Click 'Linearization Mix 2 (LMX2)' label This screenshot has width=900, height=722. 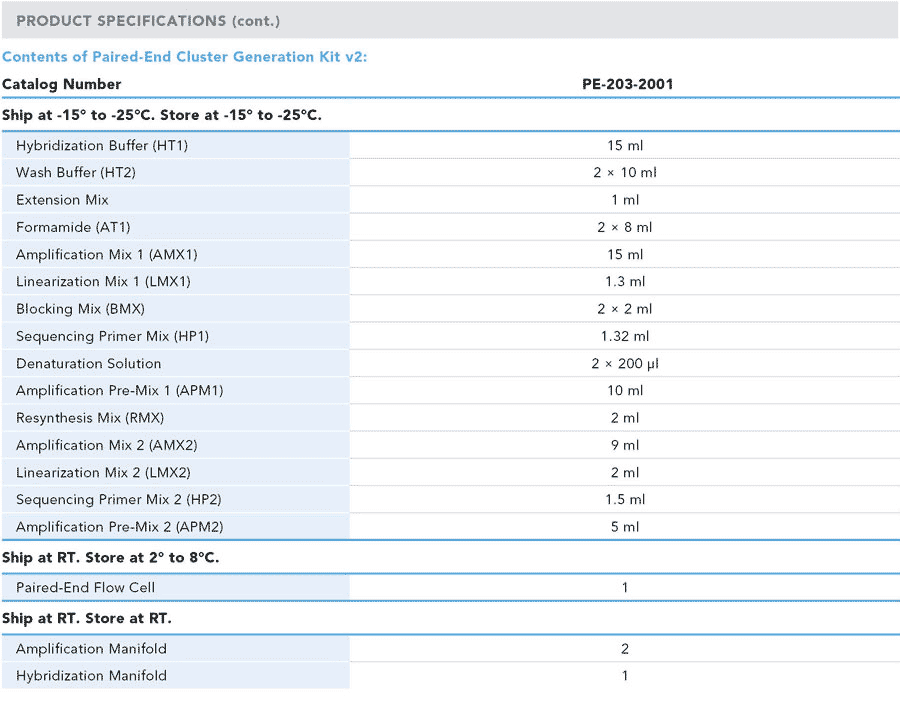point(103,473)
